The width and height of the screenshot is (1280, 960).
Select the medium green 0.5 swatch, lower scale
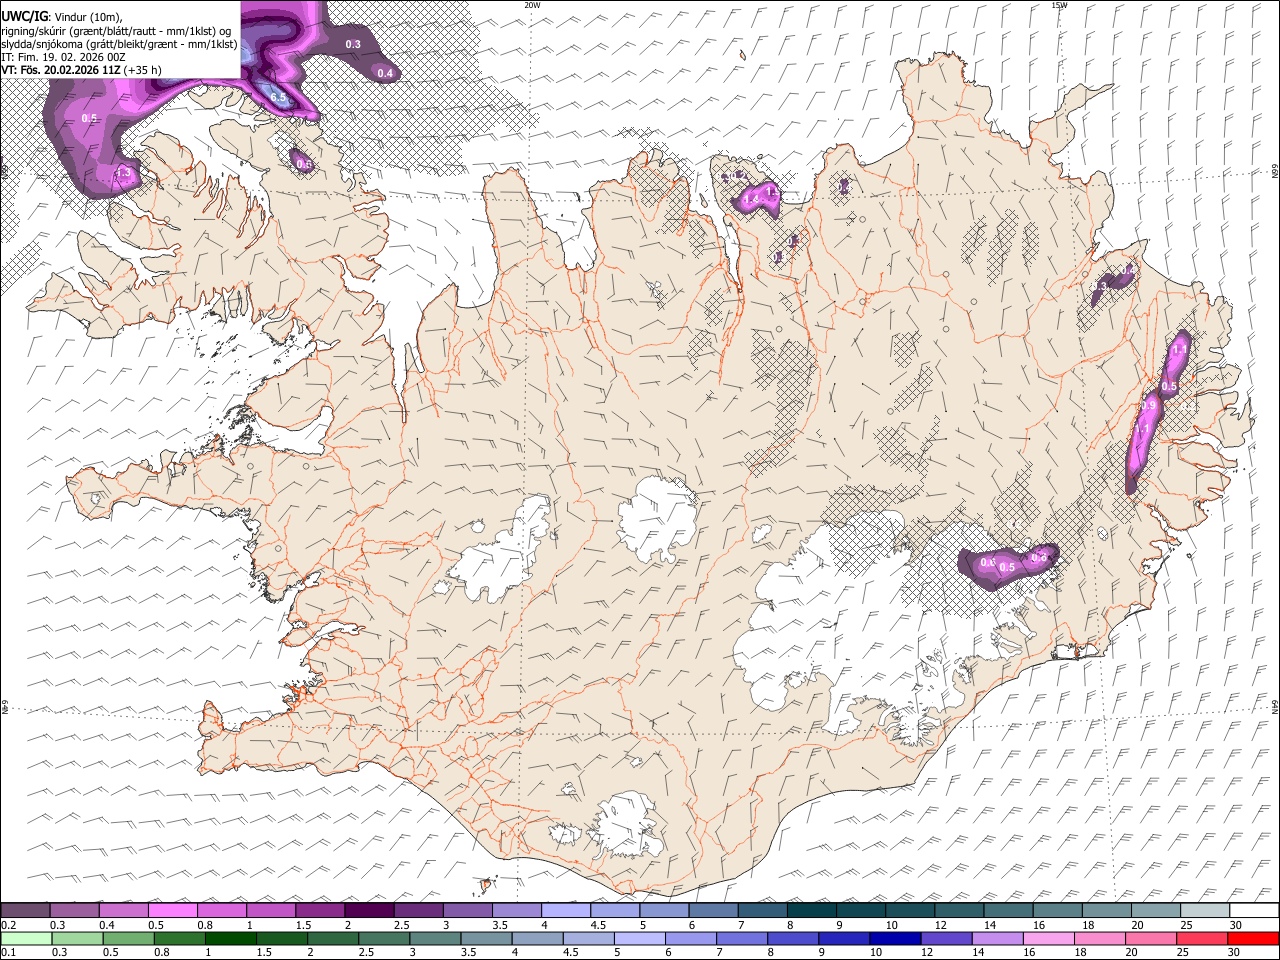[128, 938]
